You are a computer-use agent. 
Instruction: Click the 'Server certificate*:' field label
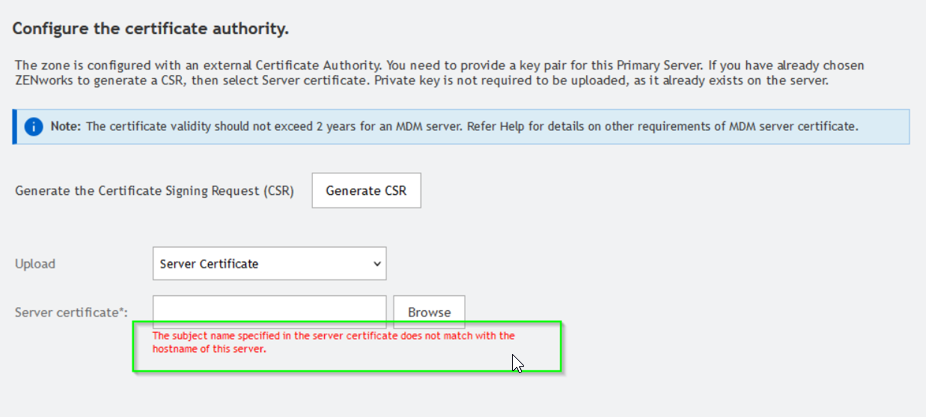pyautogui.click(x=72, y=312)
